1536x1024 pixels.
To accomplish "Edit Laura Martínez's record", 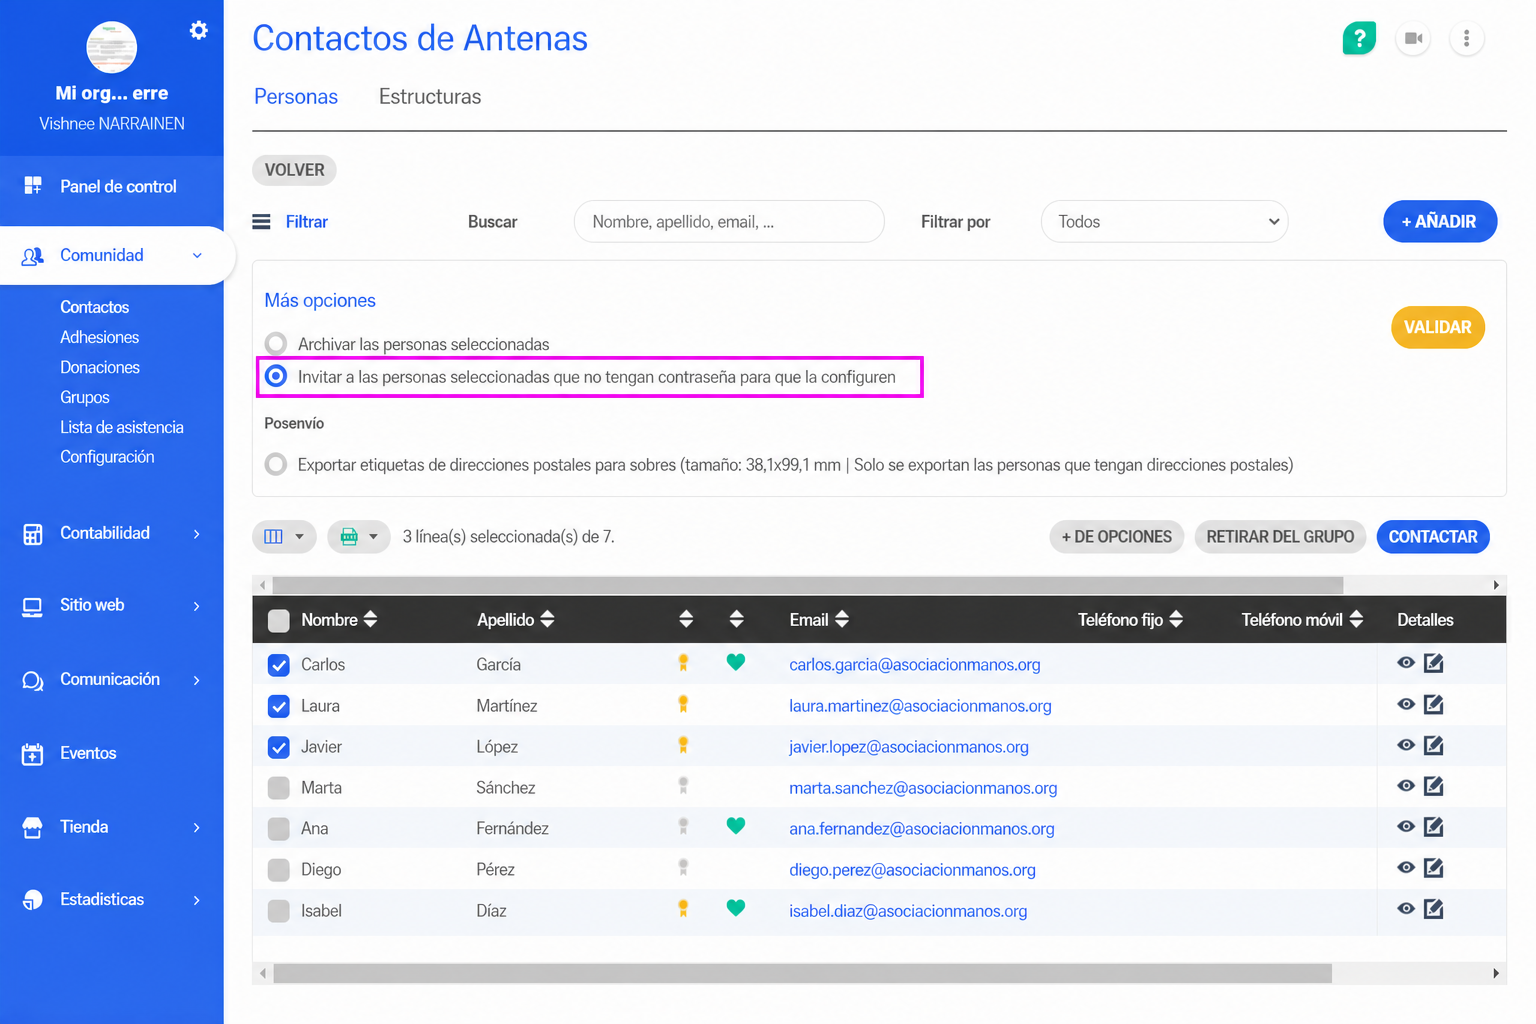I will pyautogui.click(x=1434, y=704).
